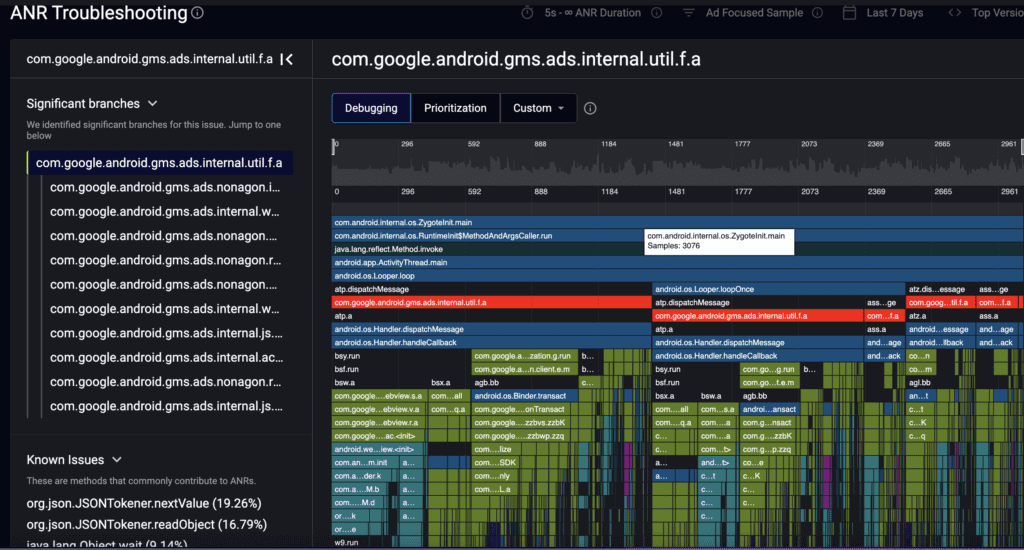Jump to com.google.android.gms.ads.nonagon.i... branch
The height and width of the screenshot is (550, 1024).
coord(165,187)
